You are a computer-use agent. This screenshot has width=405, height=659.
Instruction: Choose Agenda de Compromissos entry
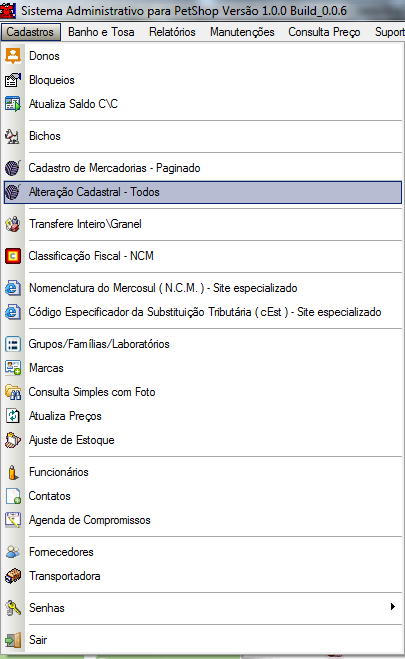click(89, 520)
